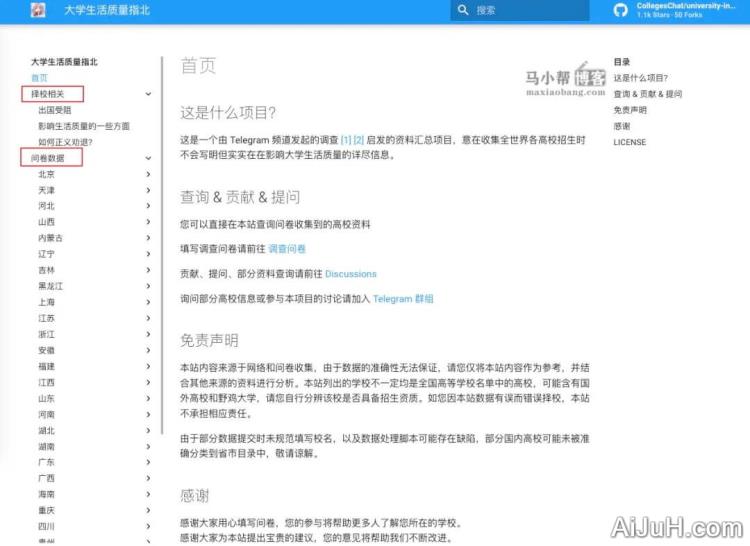Image resolution: width=750 pixels, height=546 pixels.
Task: Select 浙江 in the province list
Action: 47,334
